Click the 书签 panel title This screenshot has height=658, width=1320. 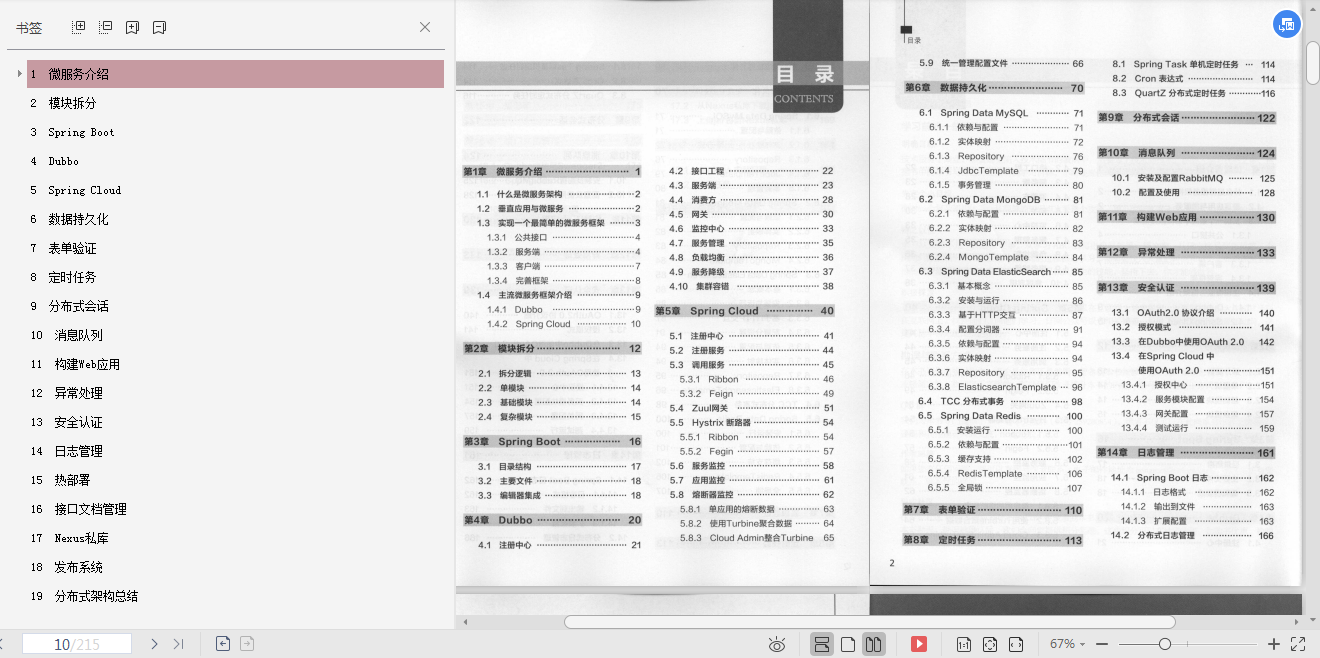(29, 28)
